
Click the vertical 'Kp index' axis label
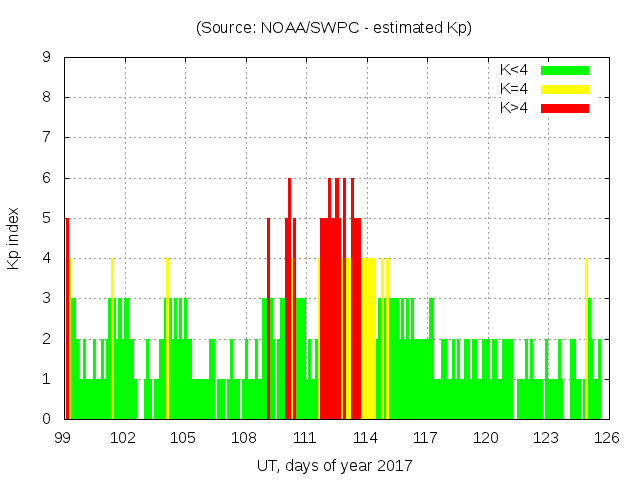14,238
